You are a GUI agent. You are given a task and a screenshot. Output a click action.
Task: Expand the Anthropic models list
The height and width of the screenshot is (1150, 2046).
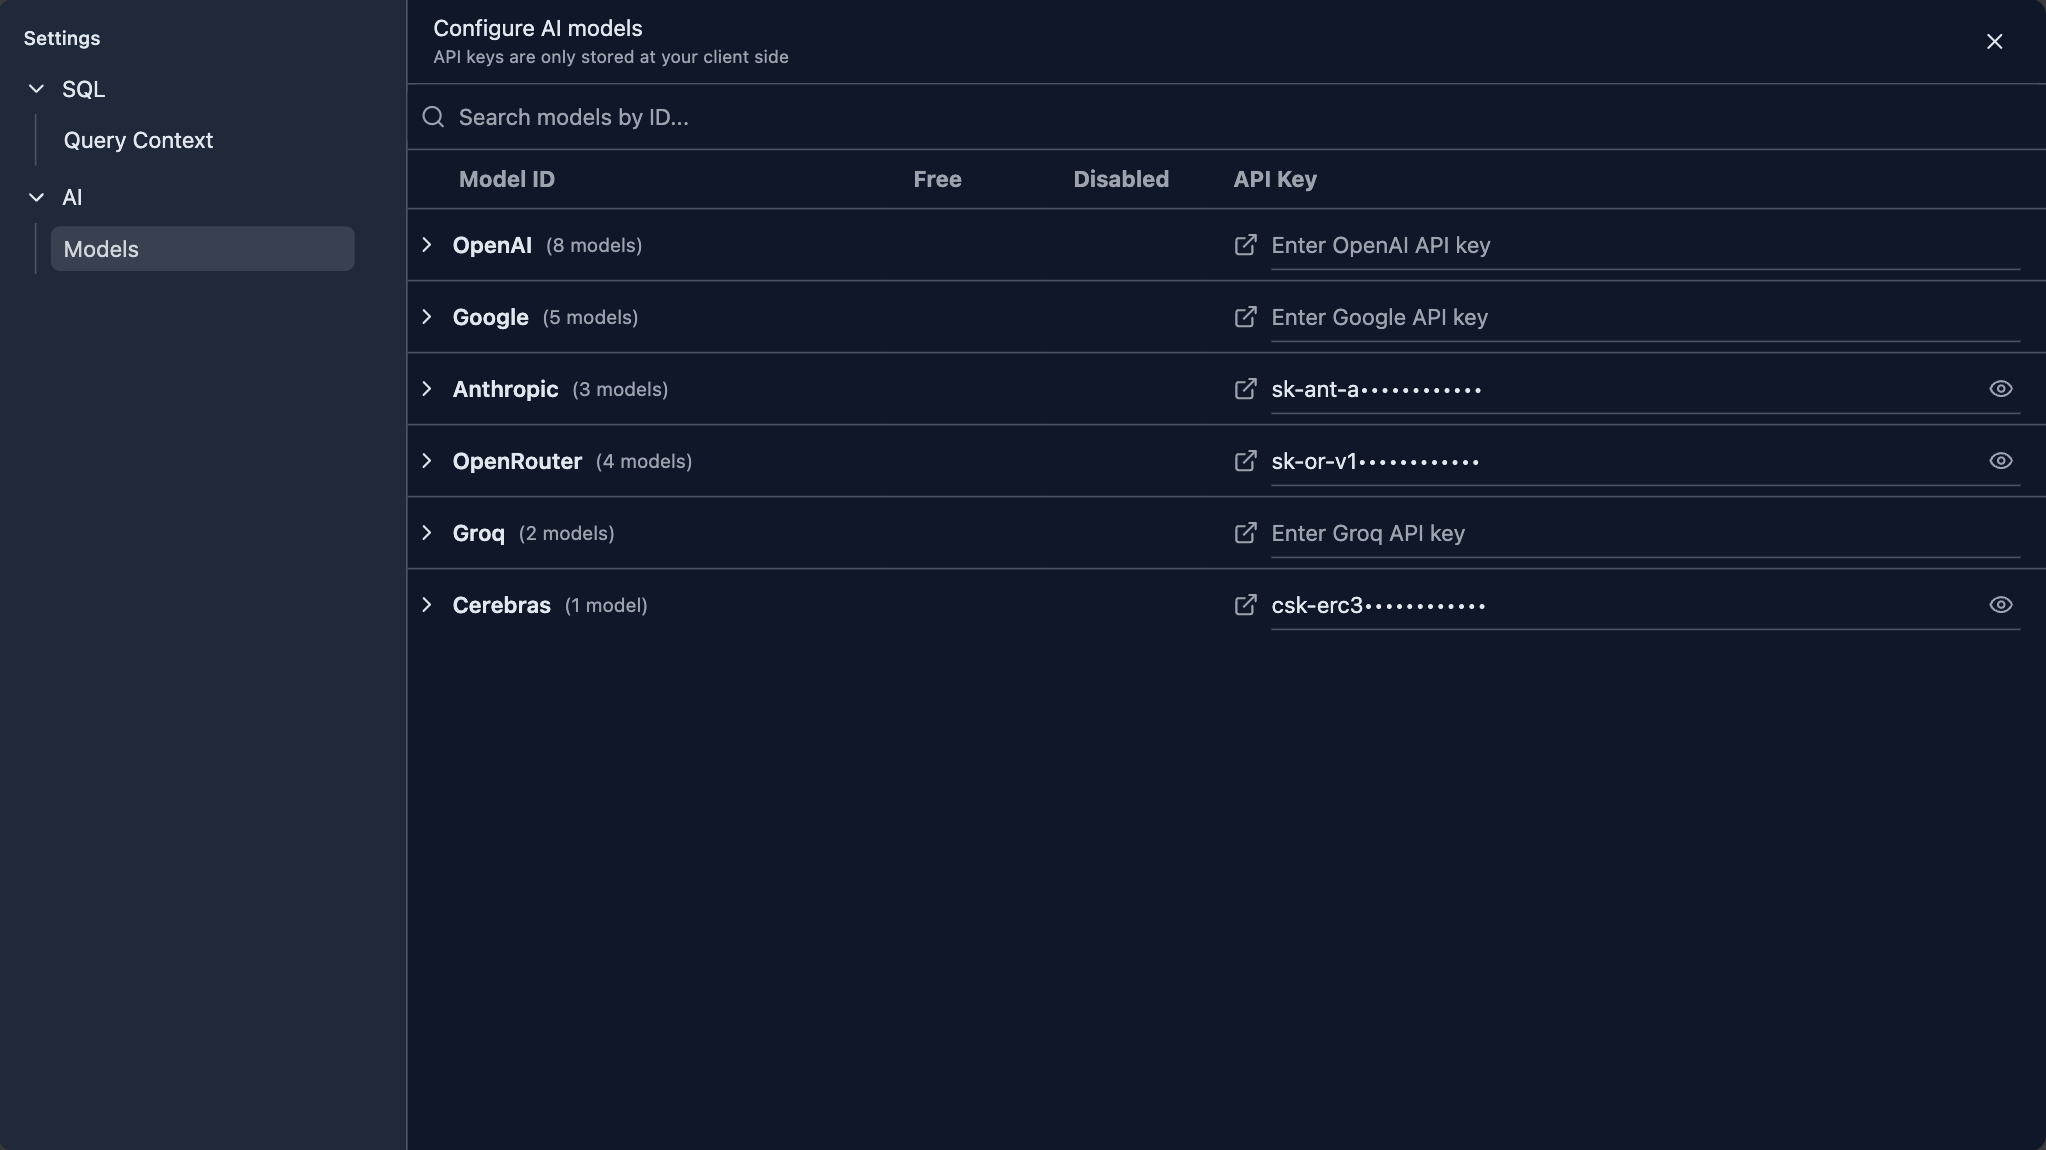pyautogui.click(x=427, y=389)
